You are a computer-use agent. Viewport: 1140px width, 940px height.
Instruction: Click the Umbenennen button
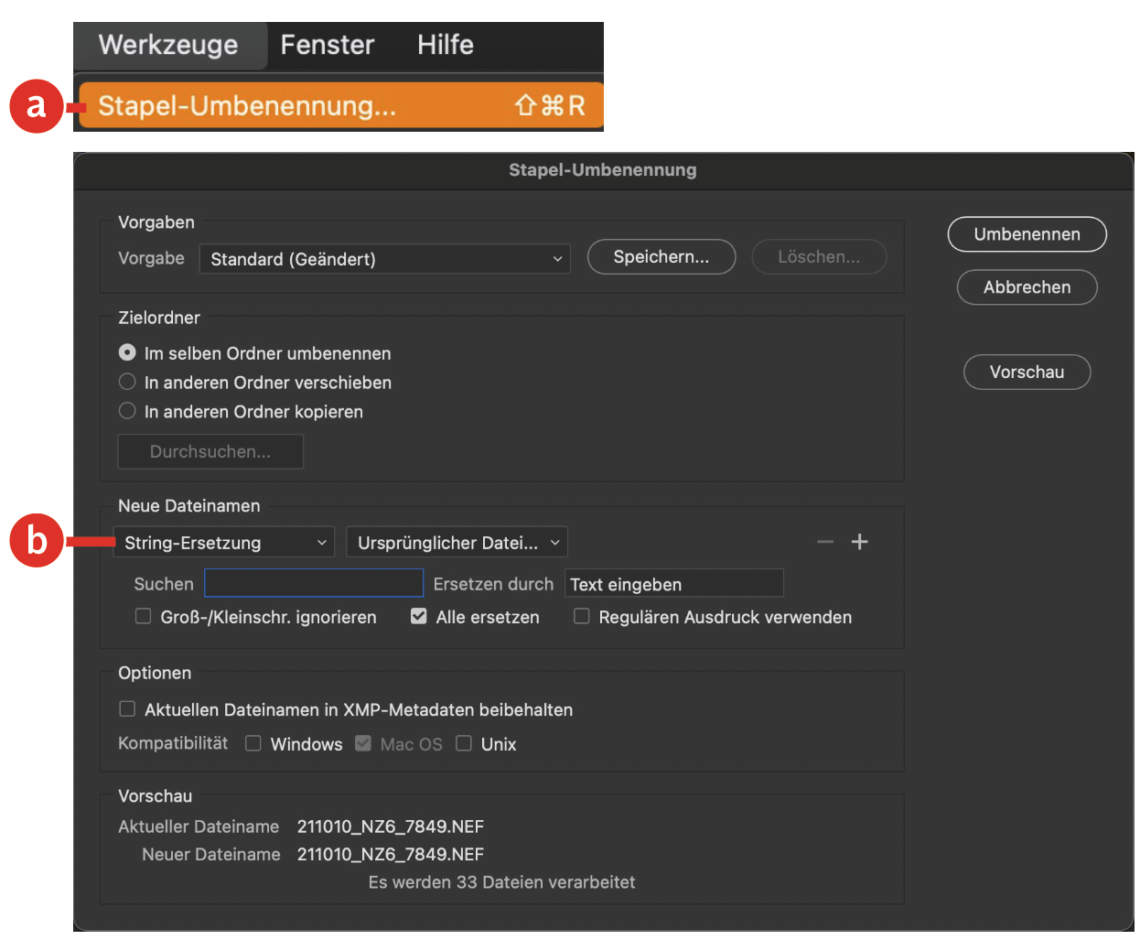(1027, 234)
